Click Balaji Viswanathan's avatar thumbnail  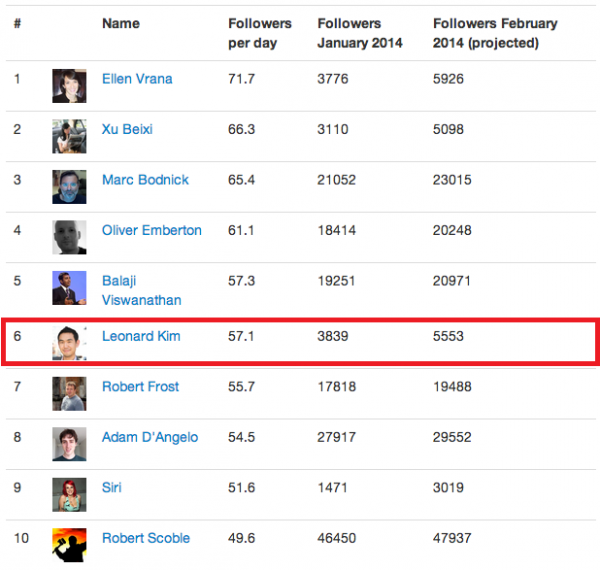(x=69, y=288)
